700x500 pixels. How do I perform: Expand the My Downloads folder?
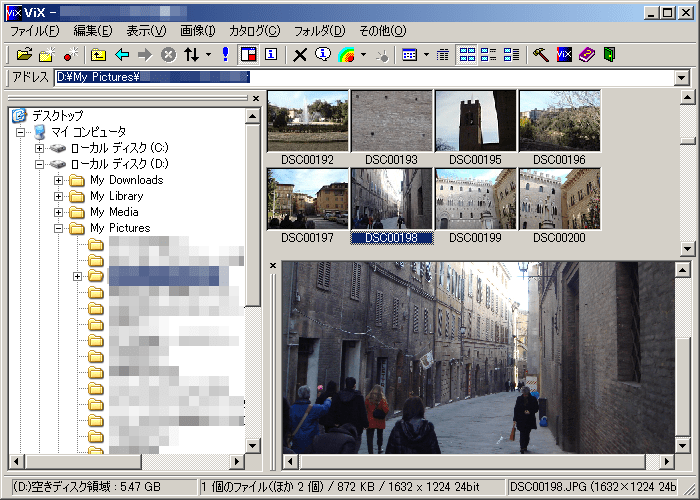58,180
